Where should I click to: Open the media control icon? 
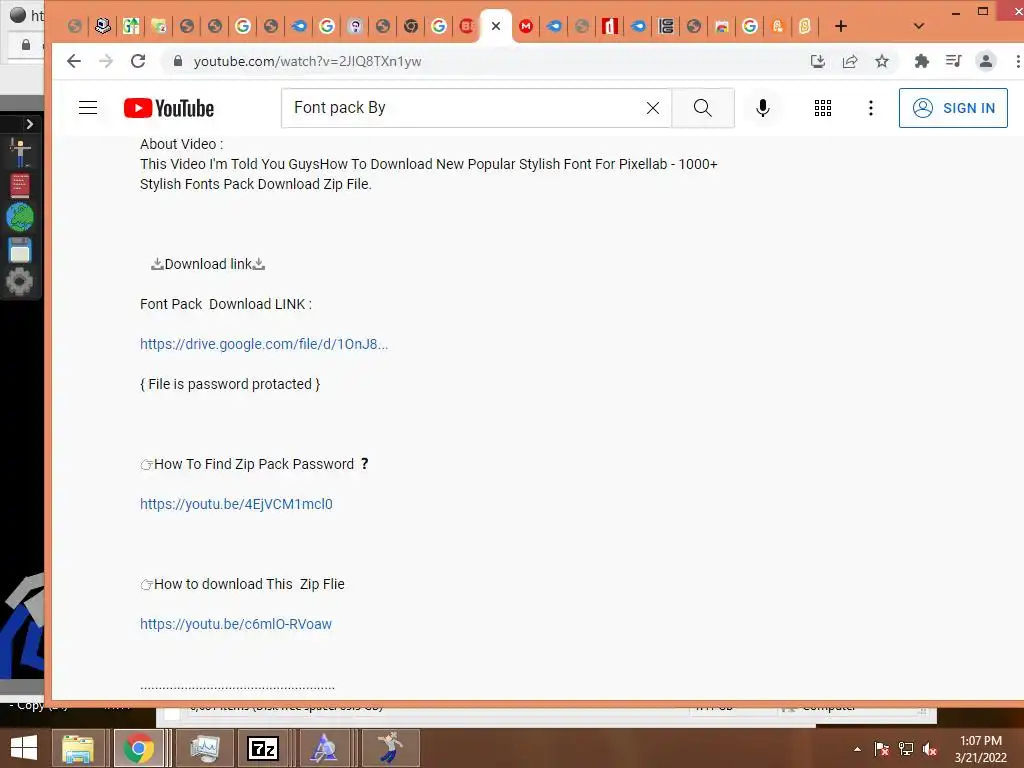[x=953, y=61]
